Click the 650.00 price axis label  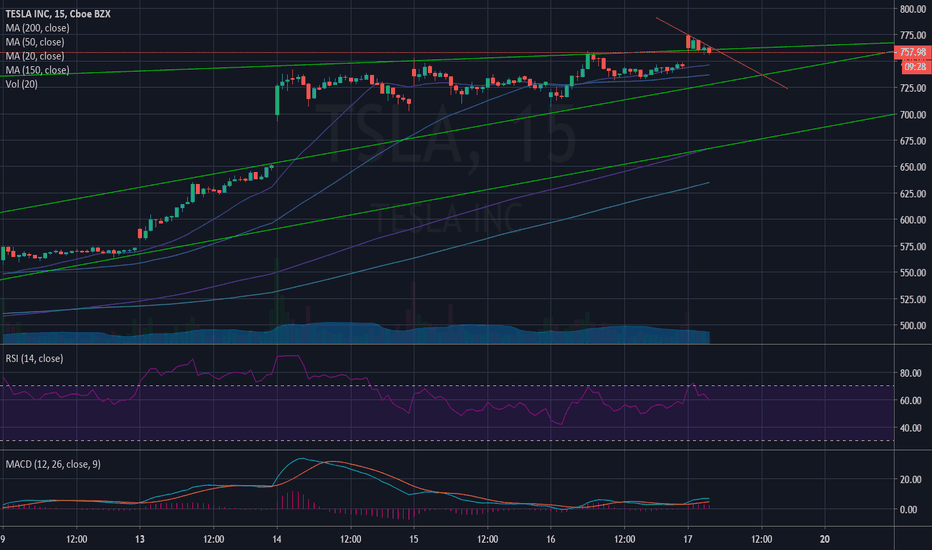click(913, 167)
